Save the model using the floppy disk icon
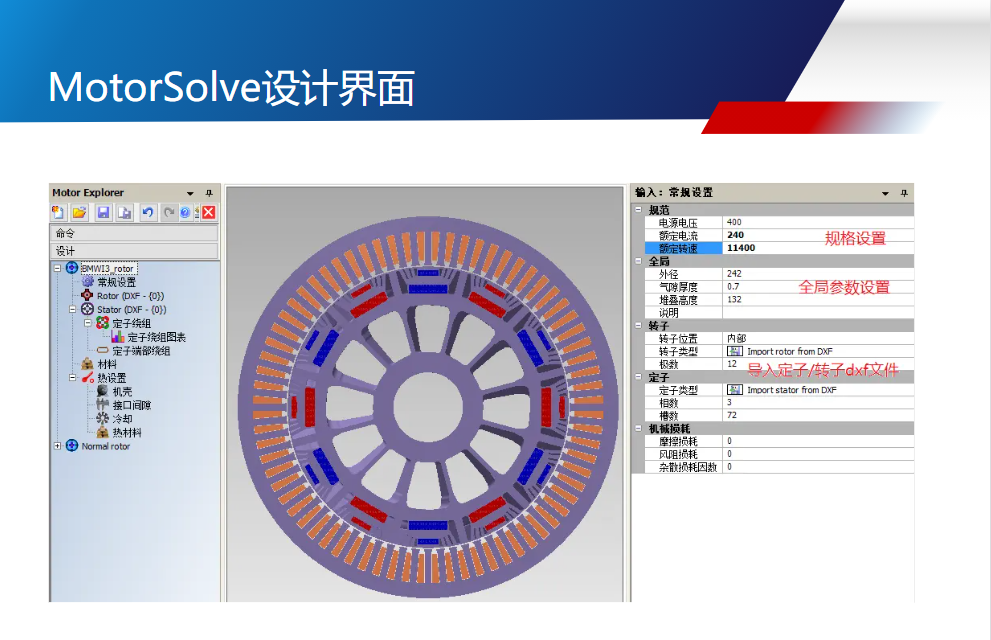The height and width of the screenshot is (640, 991). point(103,212)
